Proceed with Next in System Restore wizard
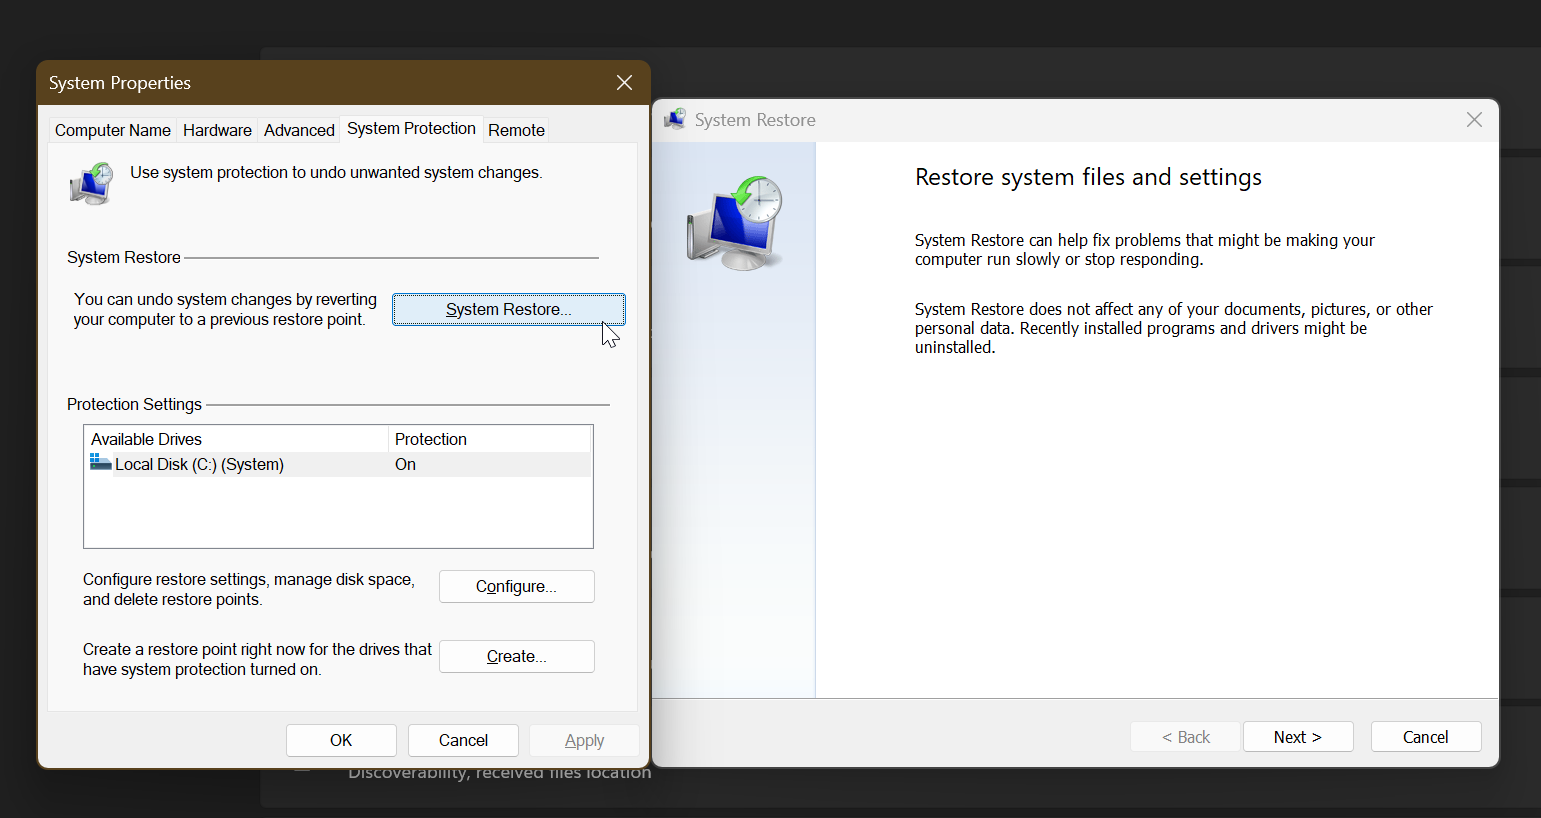 click(1298, 737)
